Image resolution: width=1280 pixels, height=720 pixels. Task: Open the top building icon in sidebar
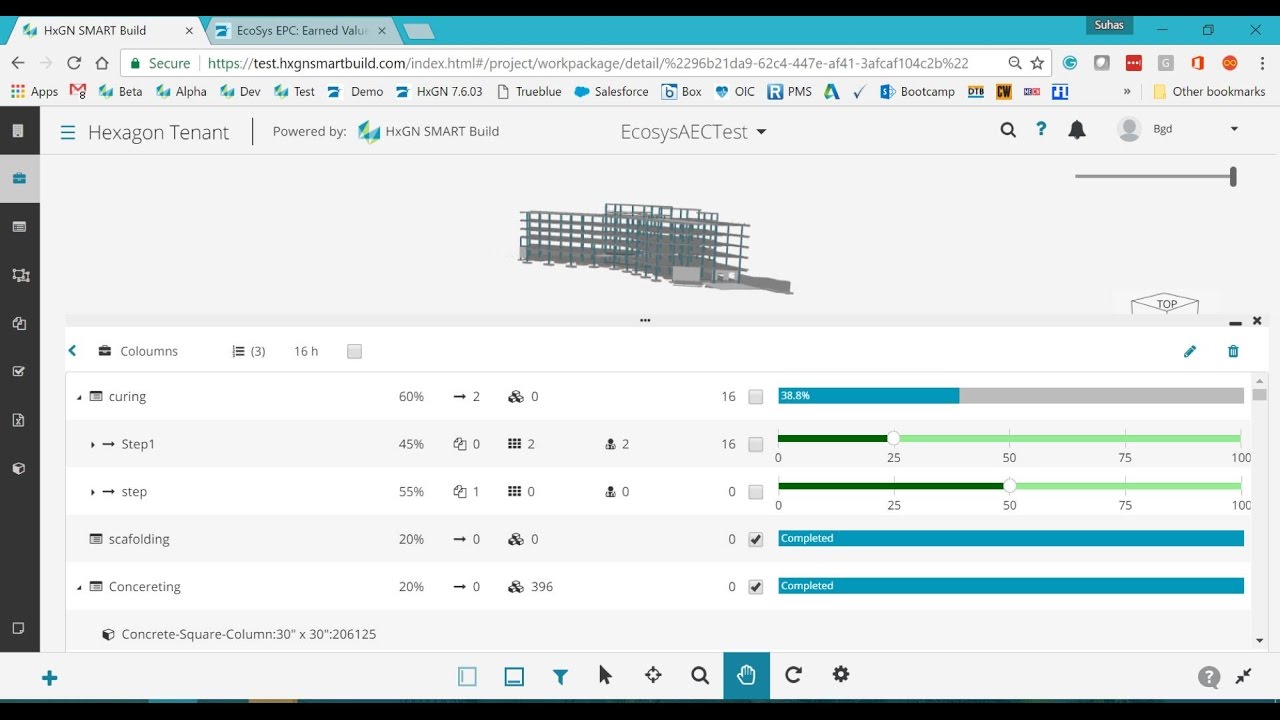point(18,131)
